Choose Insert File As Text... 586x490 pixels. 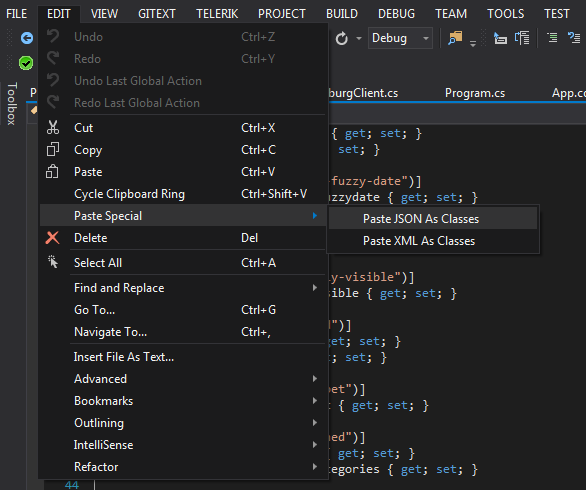click(x=183, y=357)
